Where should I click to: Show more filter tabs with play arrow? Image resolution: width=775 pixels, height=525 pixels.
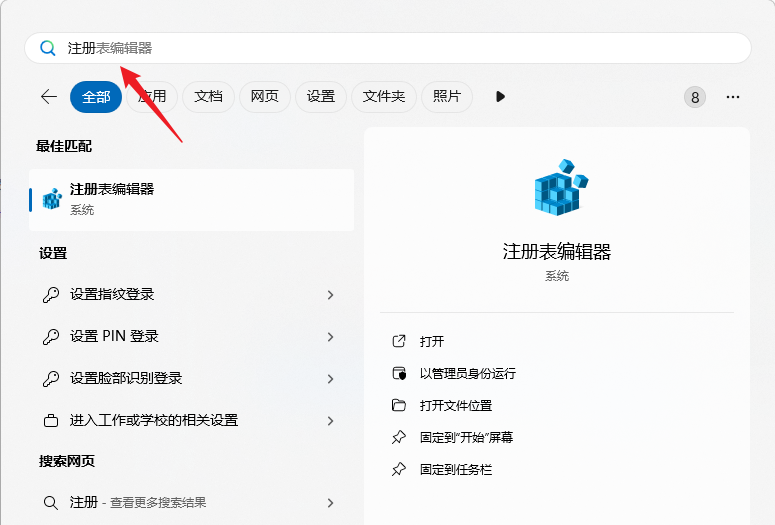[x=500, y=96]
